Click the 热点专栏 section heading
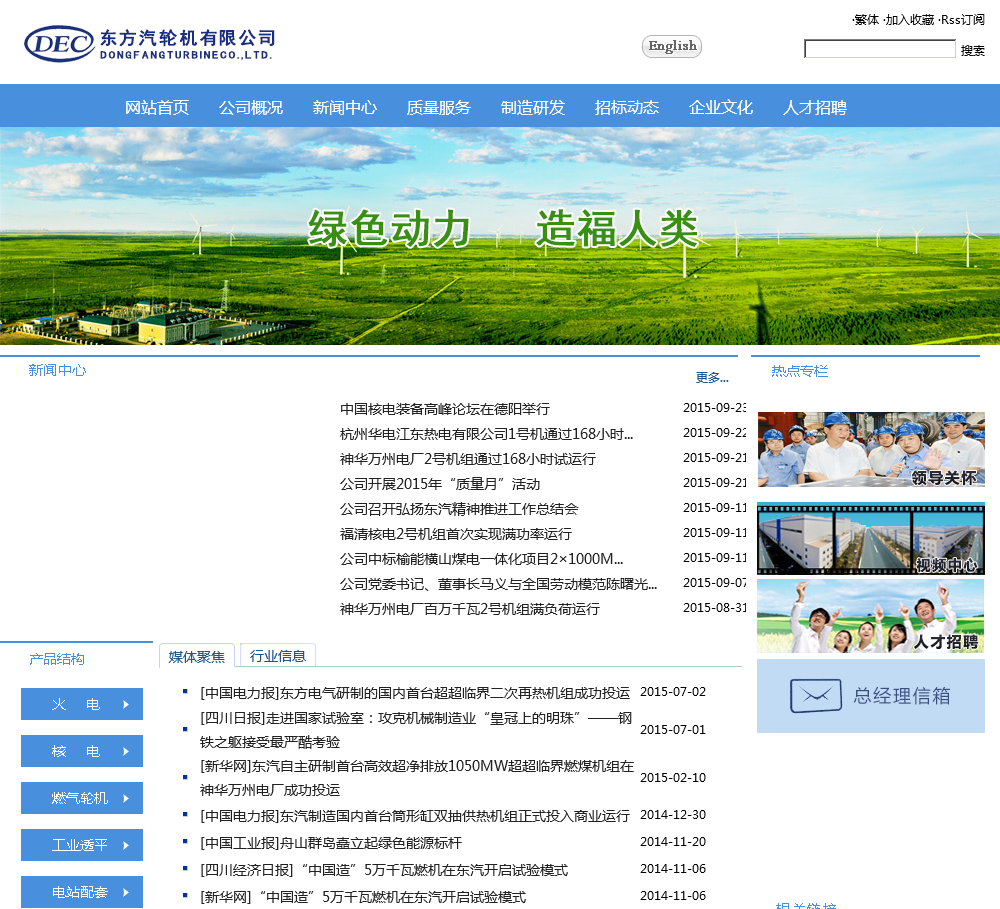This screenshot has width=1000, height=909. (x=800, y=371)
